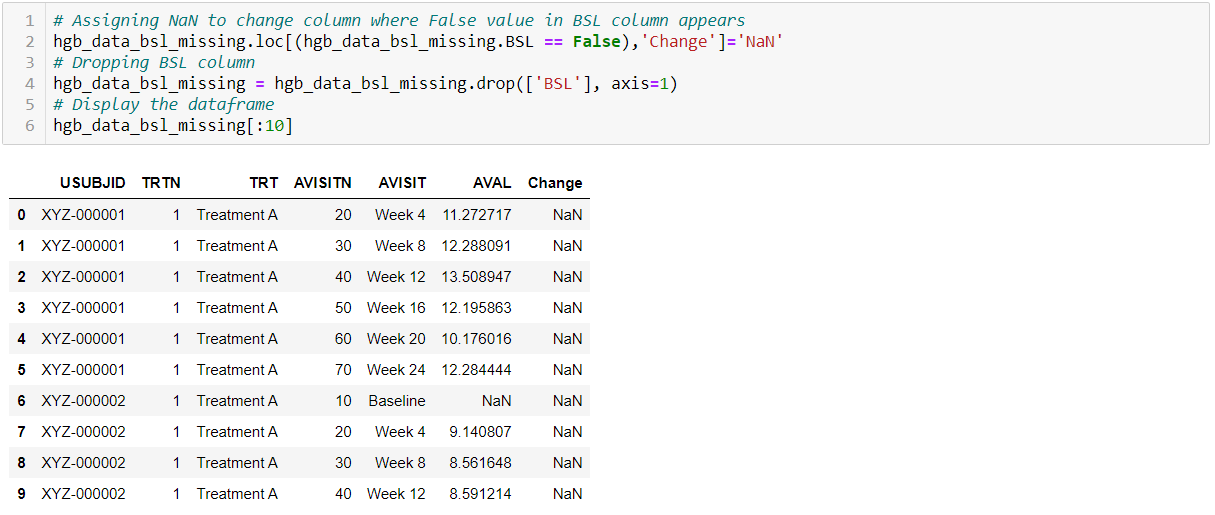Screen dimensions: 1215x515
Task: Click the TRT column header
Action: pos(264,183)
